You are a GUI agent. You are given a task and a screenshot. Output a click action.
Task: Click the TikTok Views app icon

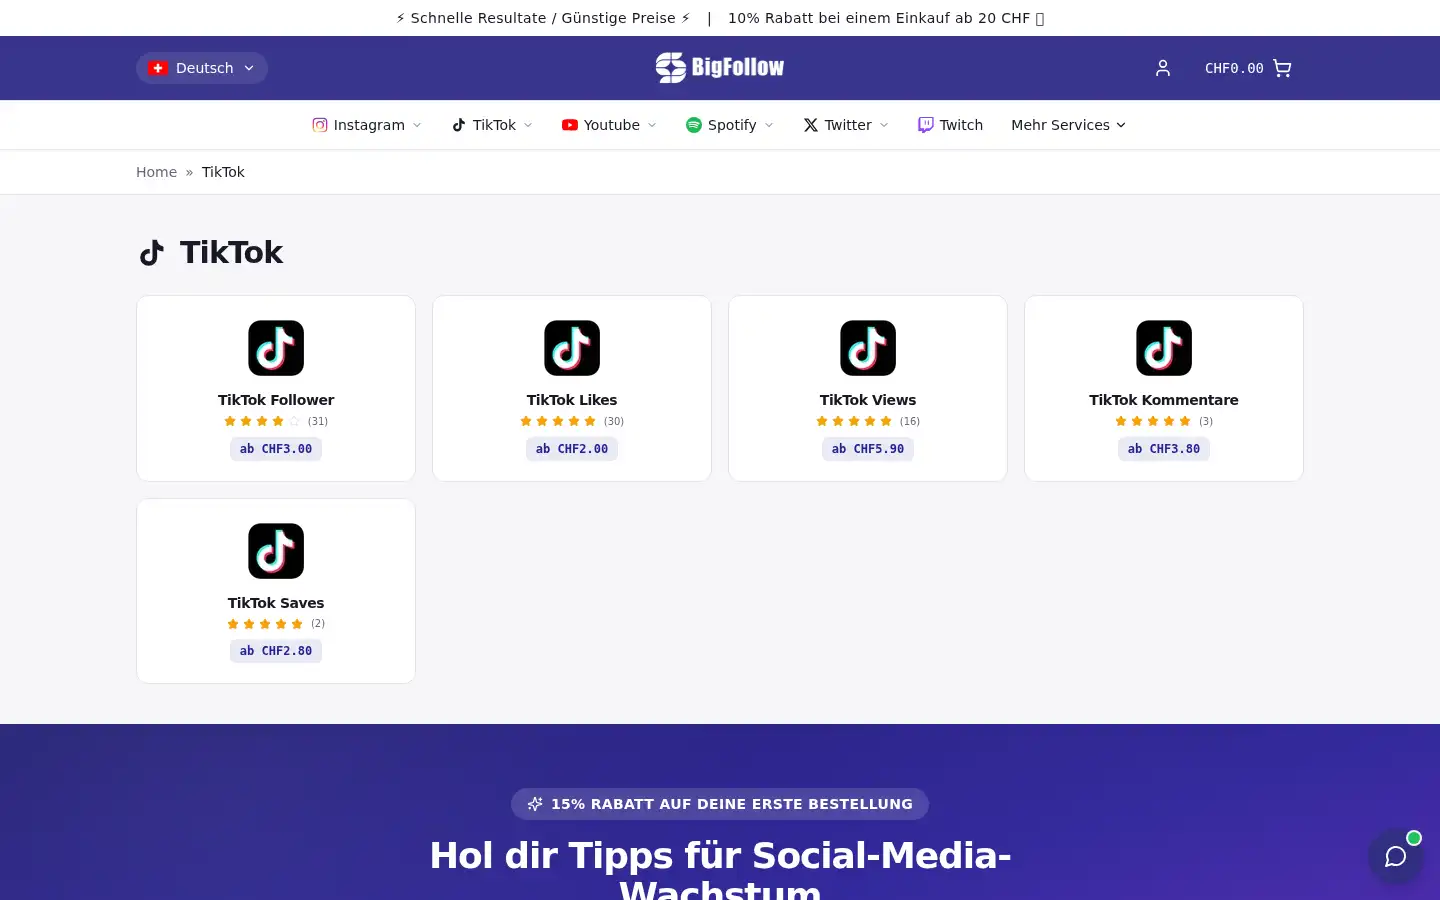pyautogui.click(x=868, y=348)
